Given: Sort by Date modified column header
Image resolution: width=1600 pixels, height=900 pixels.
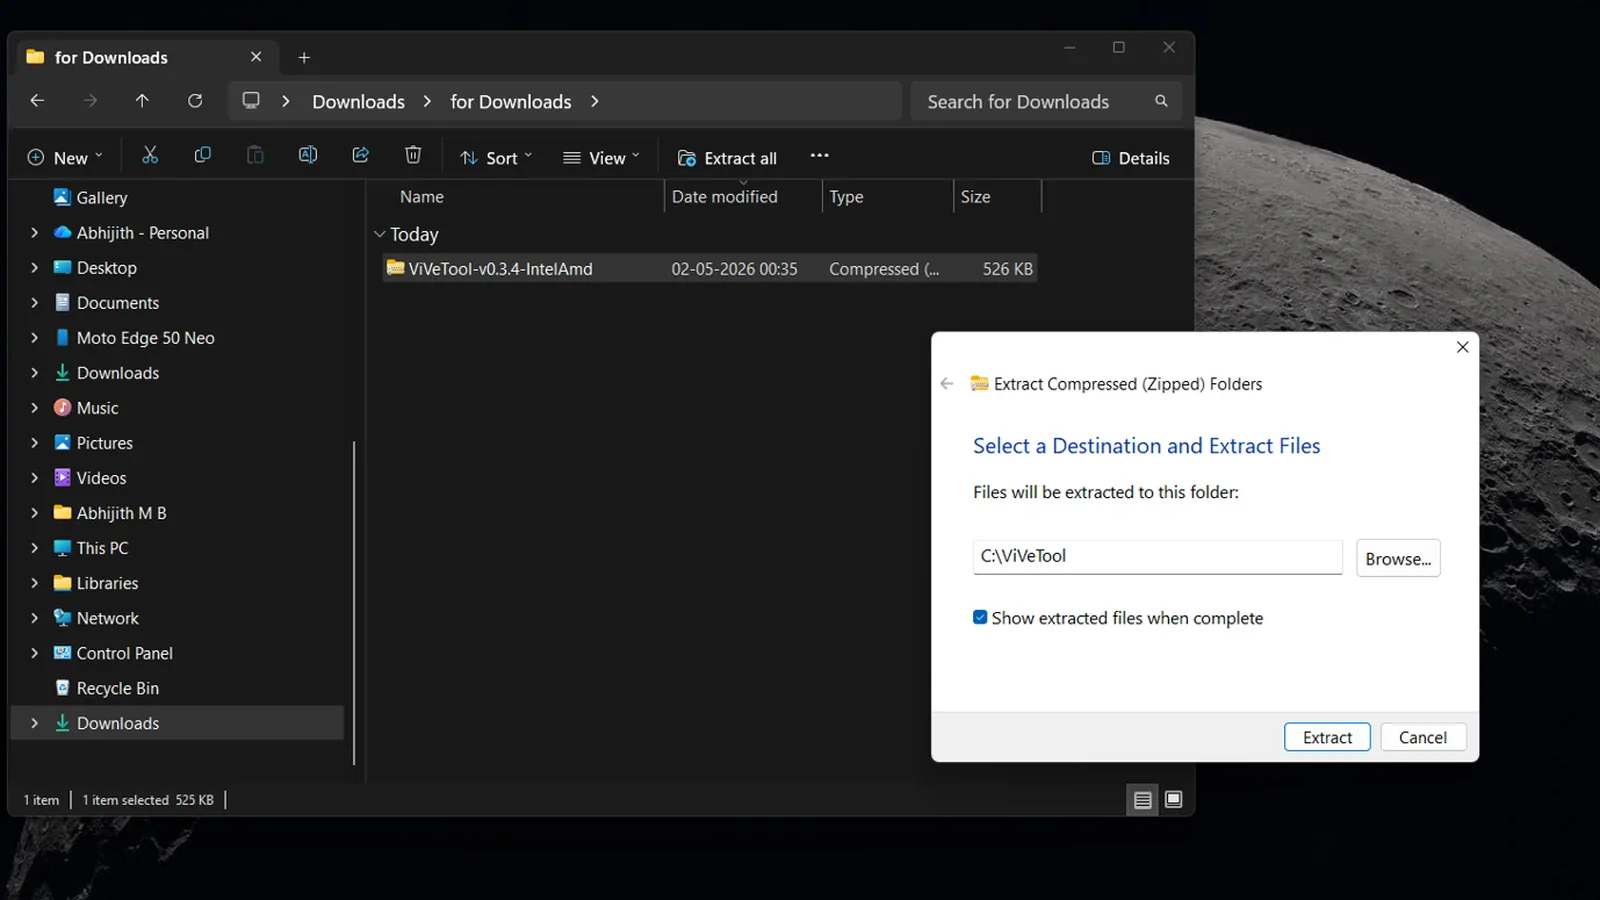Looking at the screenshot, I should (725, 197).
